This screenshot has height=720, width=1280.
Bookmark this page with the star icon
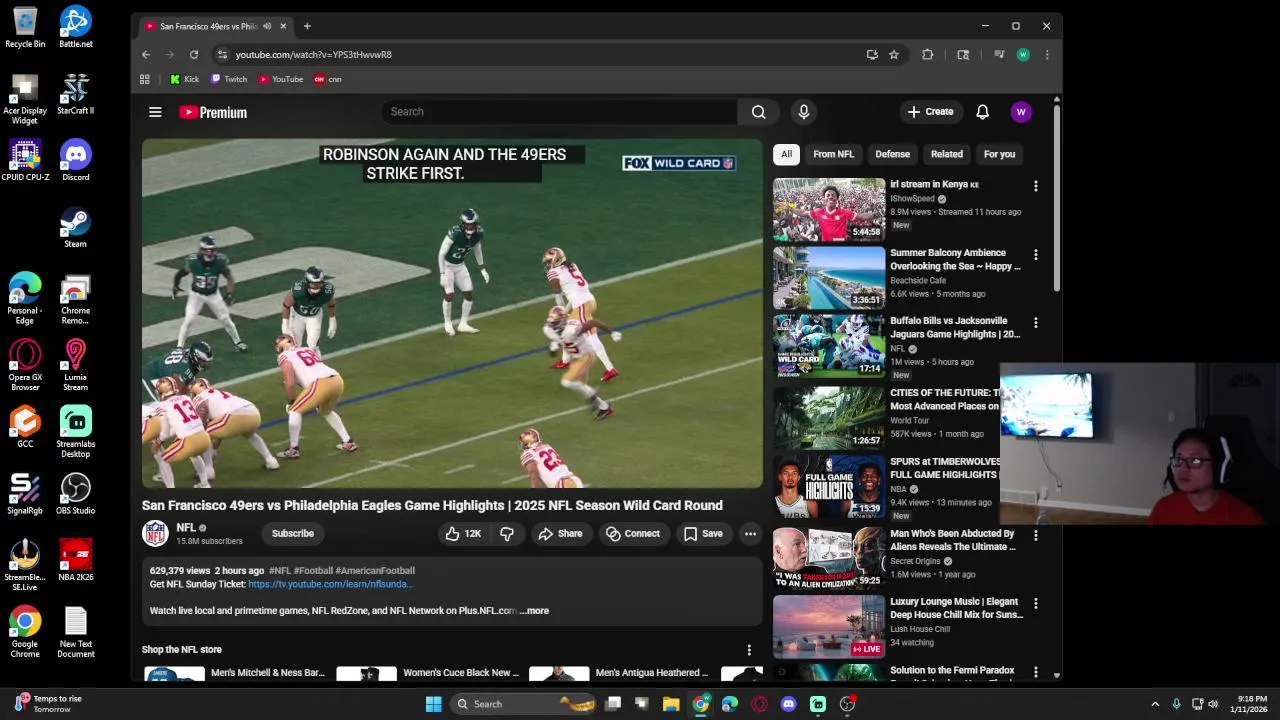point(894,55)
